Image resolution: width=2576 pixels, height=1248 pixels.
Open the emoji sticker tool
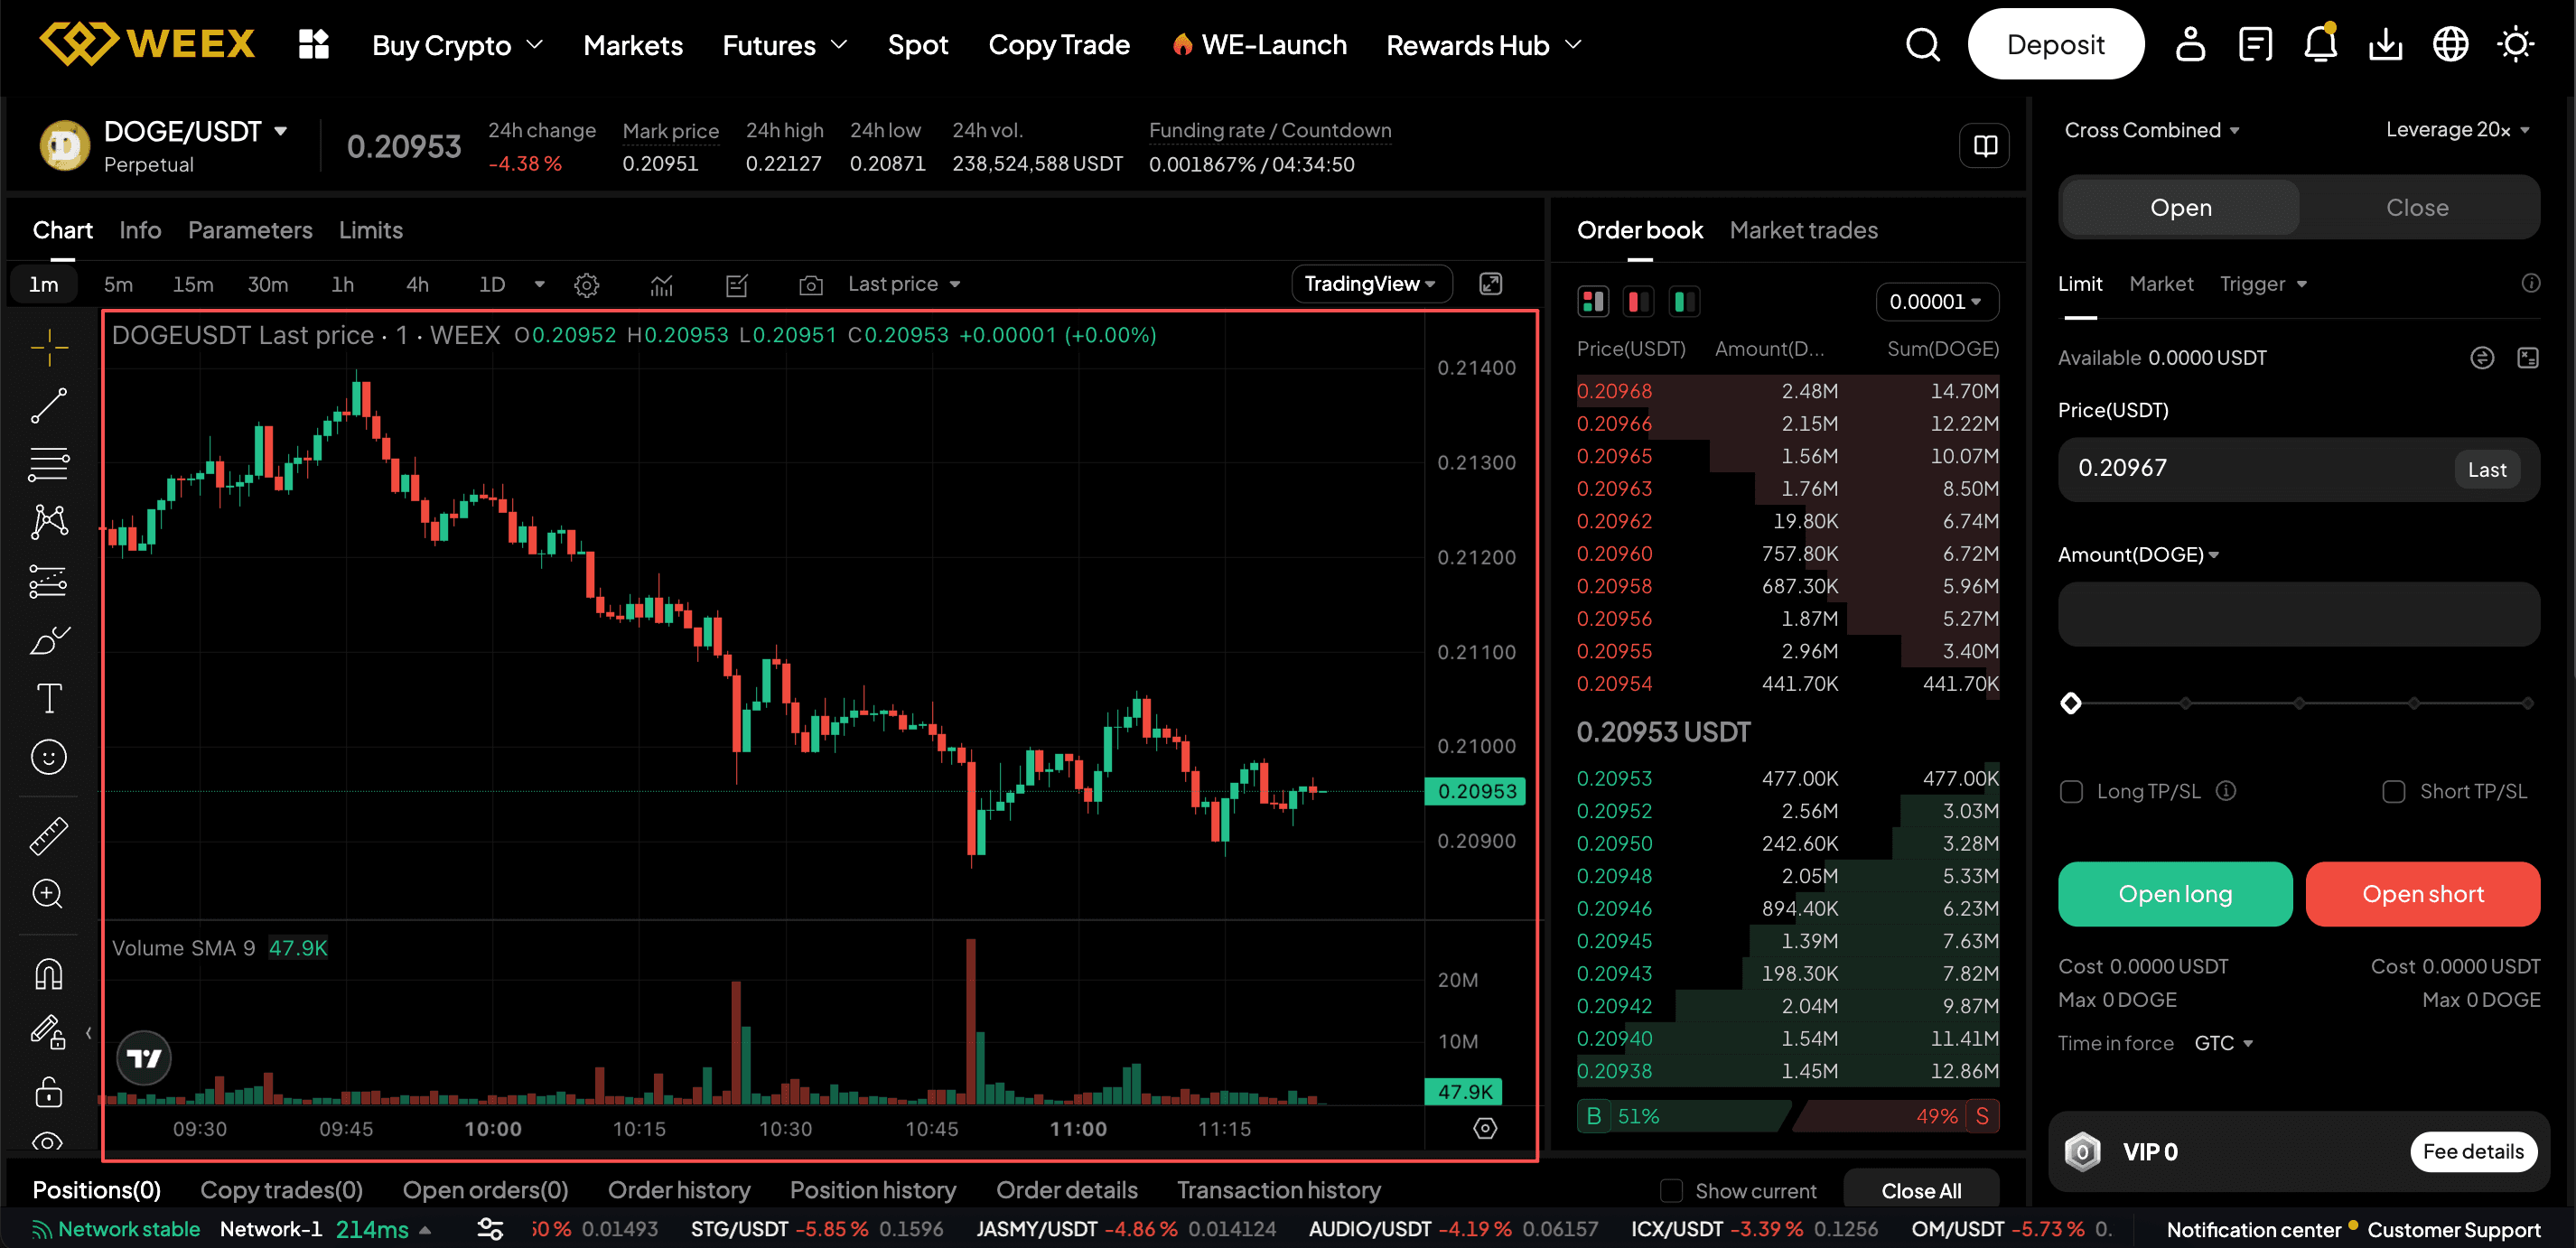point(48,757)
